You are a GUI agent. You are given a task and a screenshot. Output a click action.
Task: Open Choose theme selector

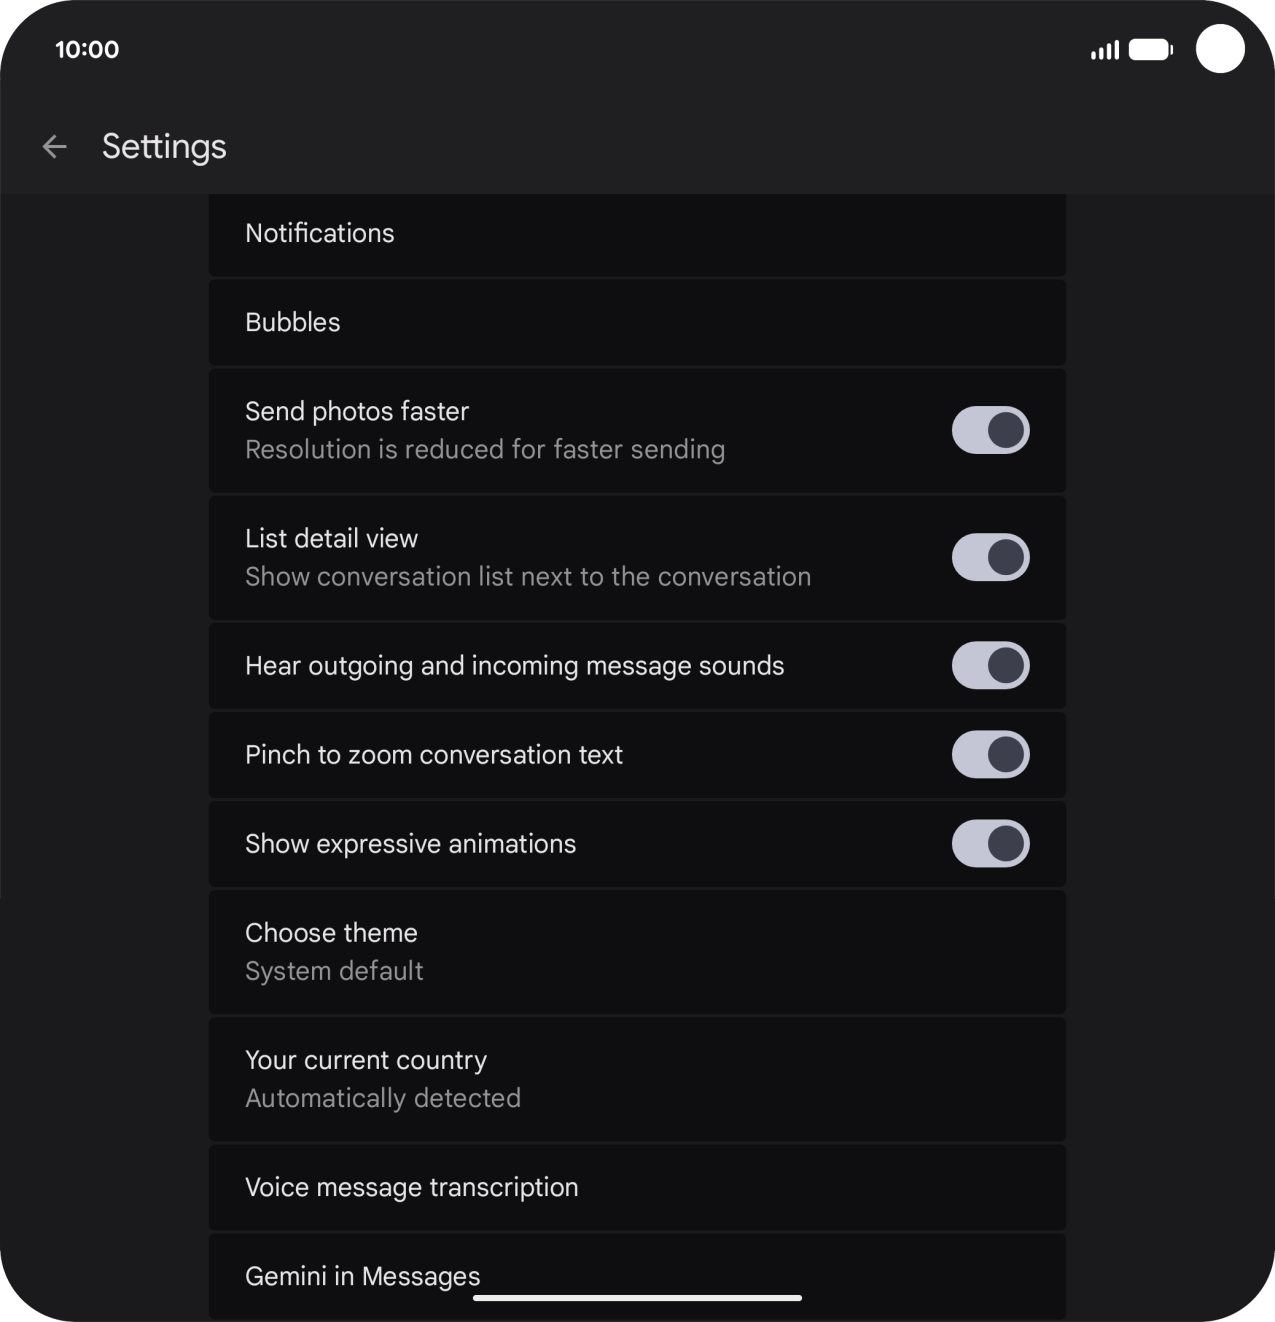click(x=637, y=952)
